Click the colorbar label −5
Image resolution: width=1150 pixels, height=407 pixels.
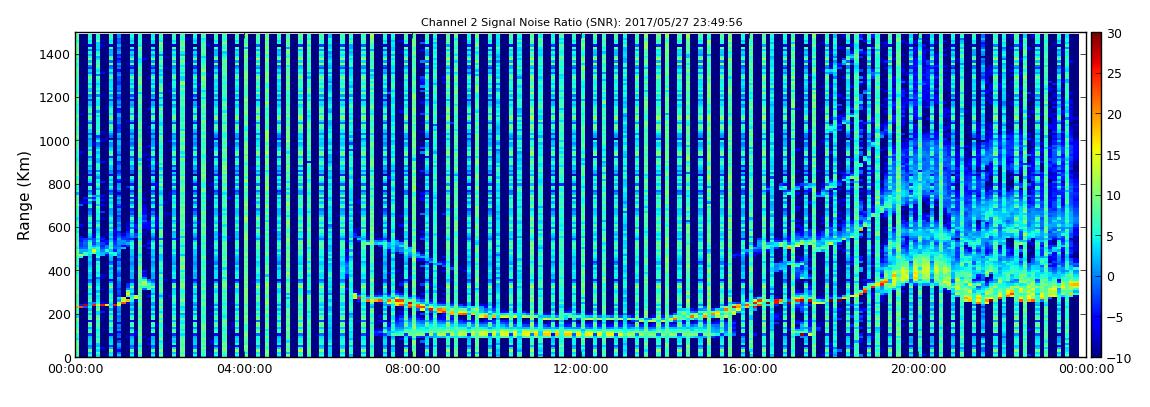point(1115,317)
